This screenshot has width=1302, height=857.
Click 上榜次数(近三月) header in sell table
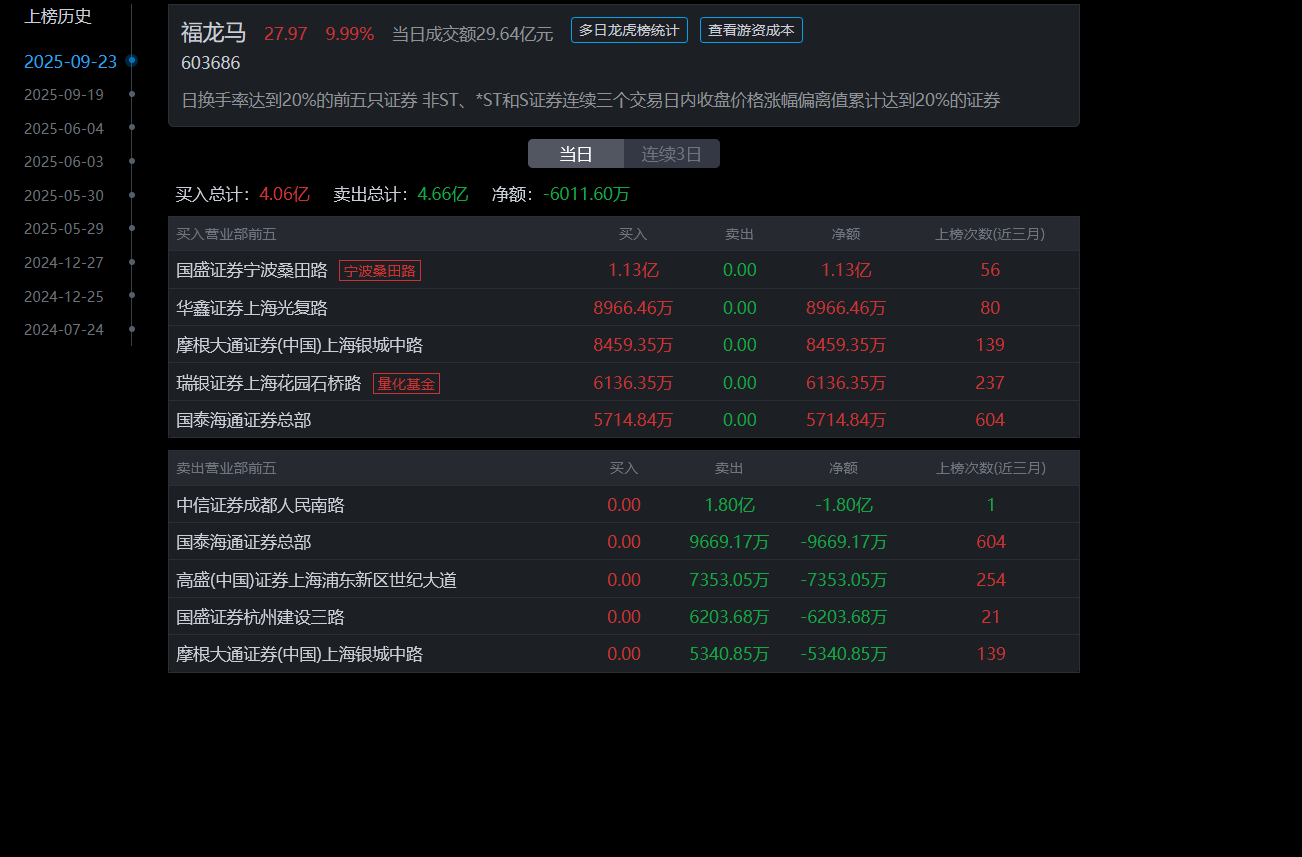pyautogui.click(x=991, y=468)
